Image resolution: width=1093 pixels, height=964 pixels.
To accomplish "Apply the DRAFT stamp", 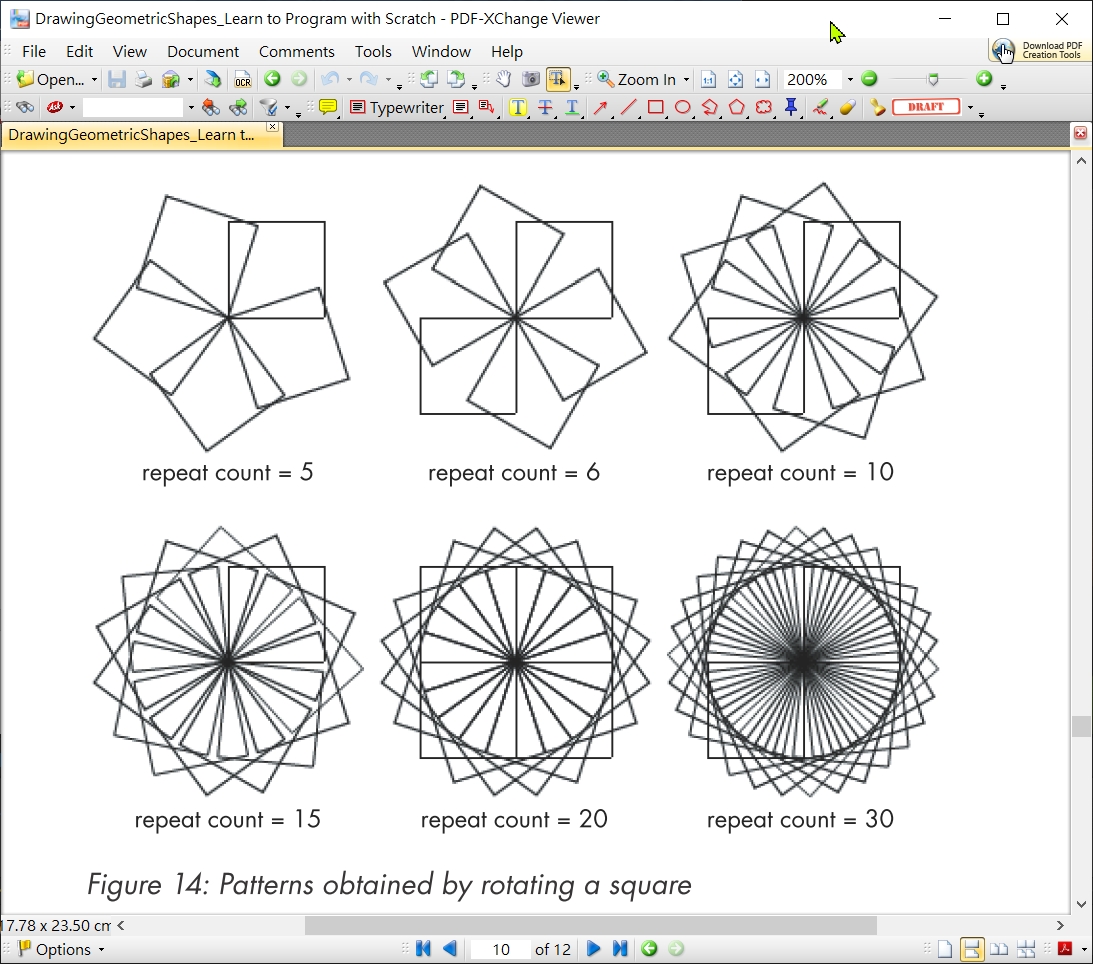I will tap(925, 107).
